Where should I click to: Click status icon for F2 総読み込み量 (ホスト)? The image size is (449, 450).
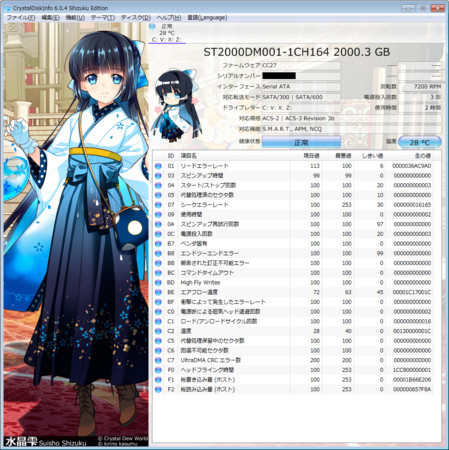[x=158, y=389]
